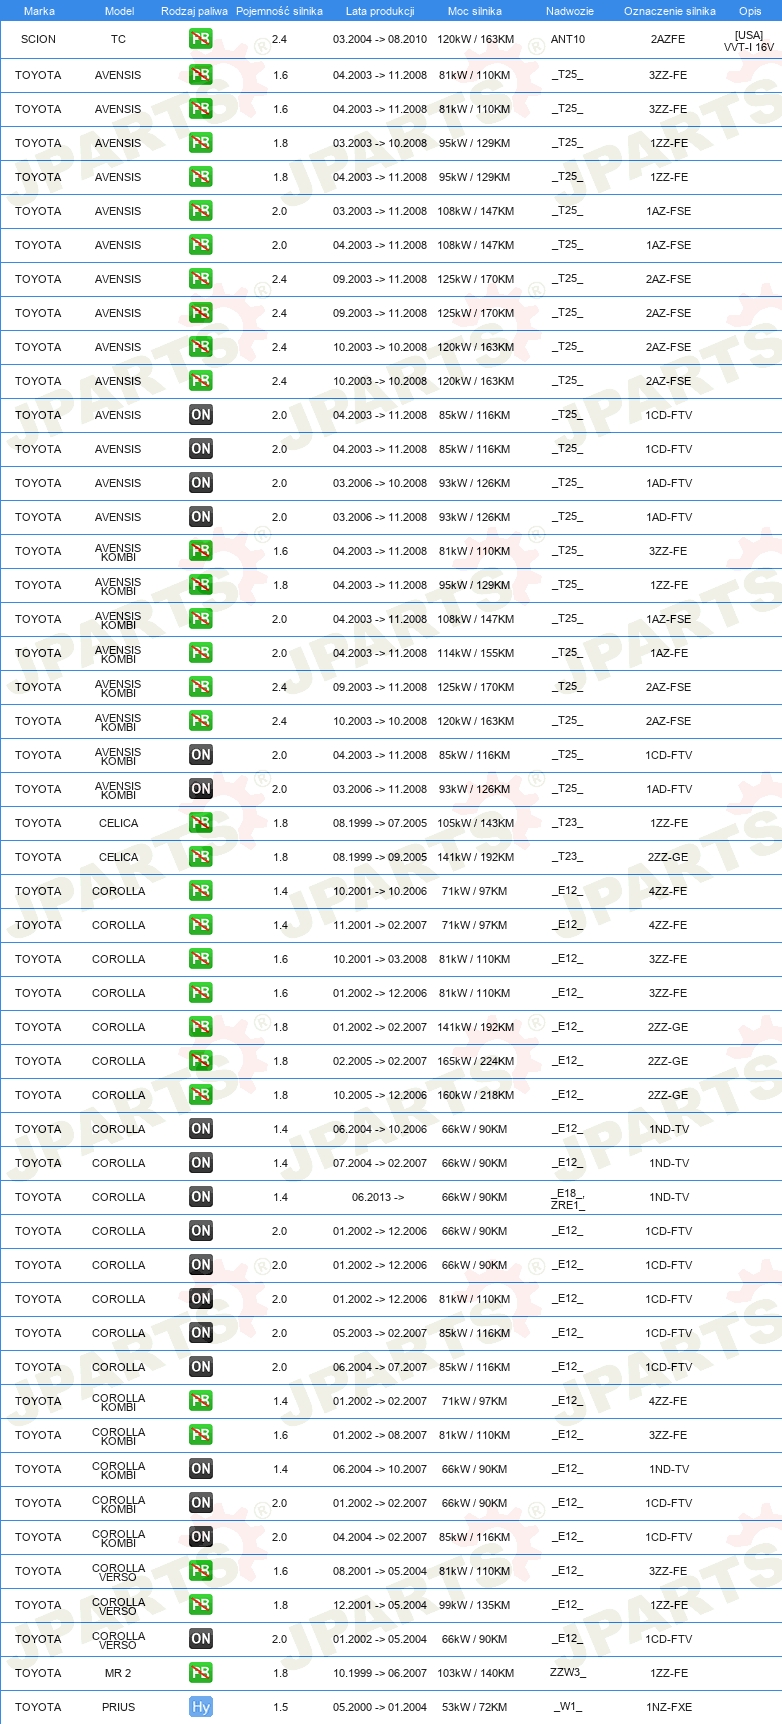Click diesel ON icon for Corolla from 06.2013

tap(201, 1197)
